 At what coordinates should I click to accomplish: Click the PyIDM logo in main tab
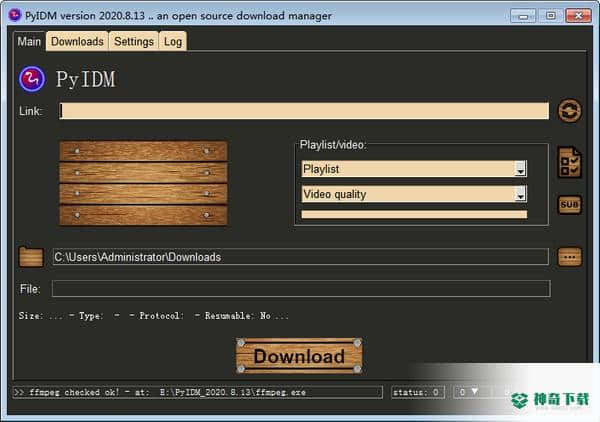pos(32,79)
